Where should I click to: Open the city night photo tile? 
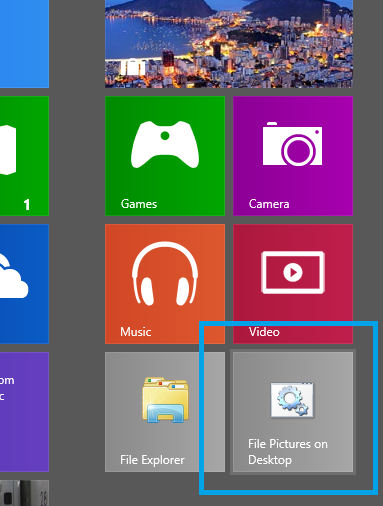[229, 44]
